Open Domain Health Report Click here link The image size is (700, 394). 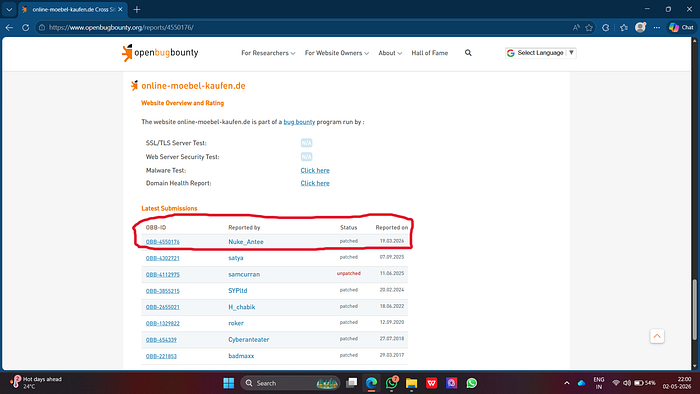point(315,183)
